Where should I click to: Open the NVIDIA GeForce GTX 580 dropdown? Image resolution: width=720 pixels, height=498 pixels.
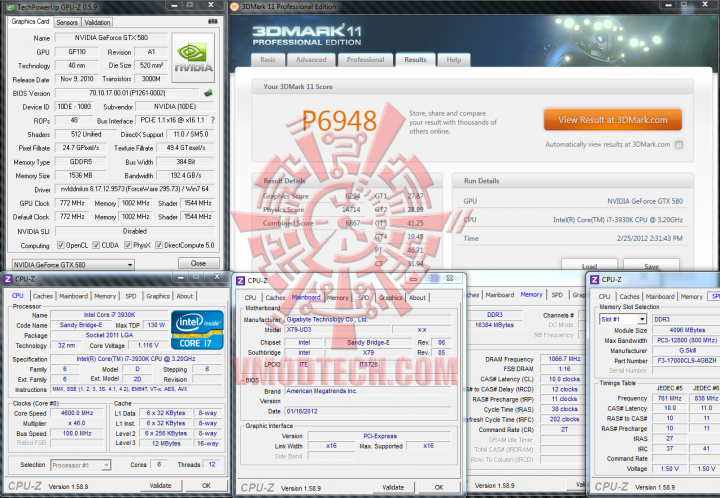point(73,265)
